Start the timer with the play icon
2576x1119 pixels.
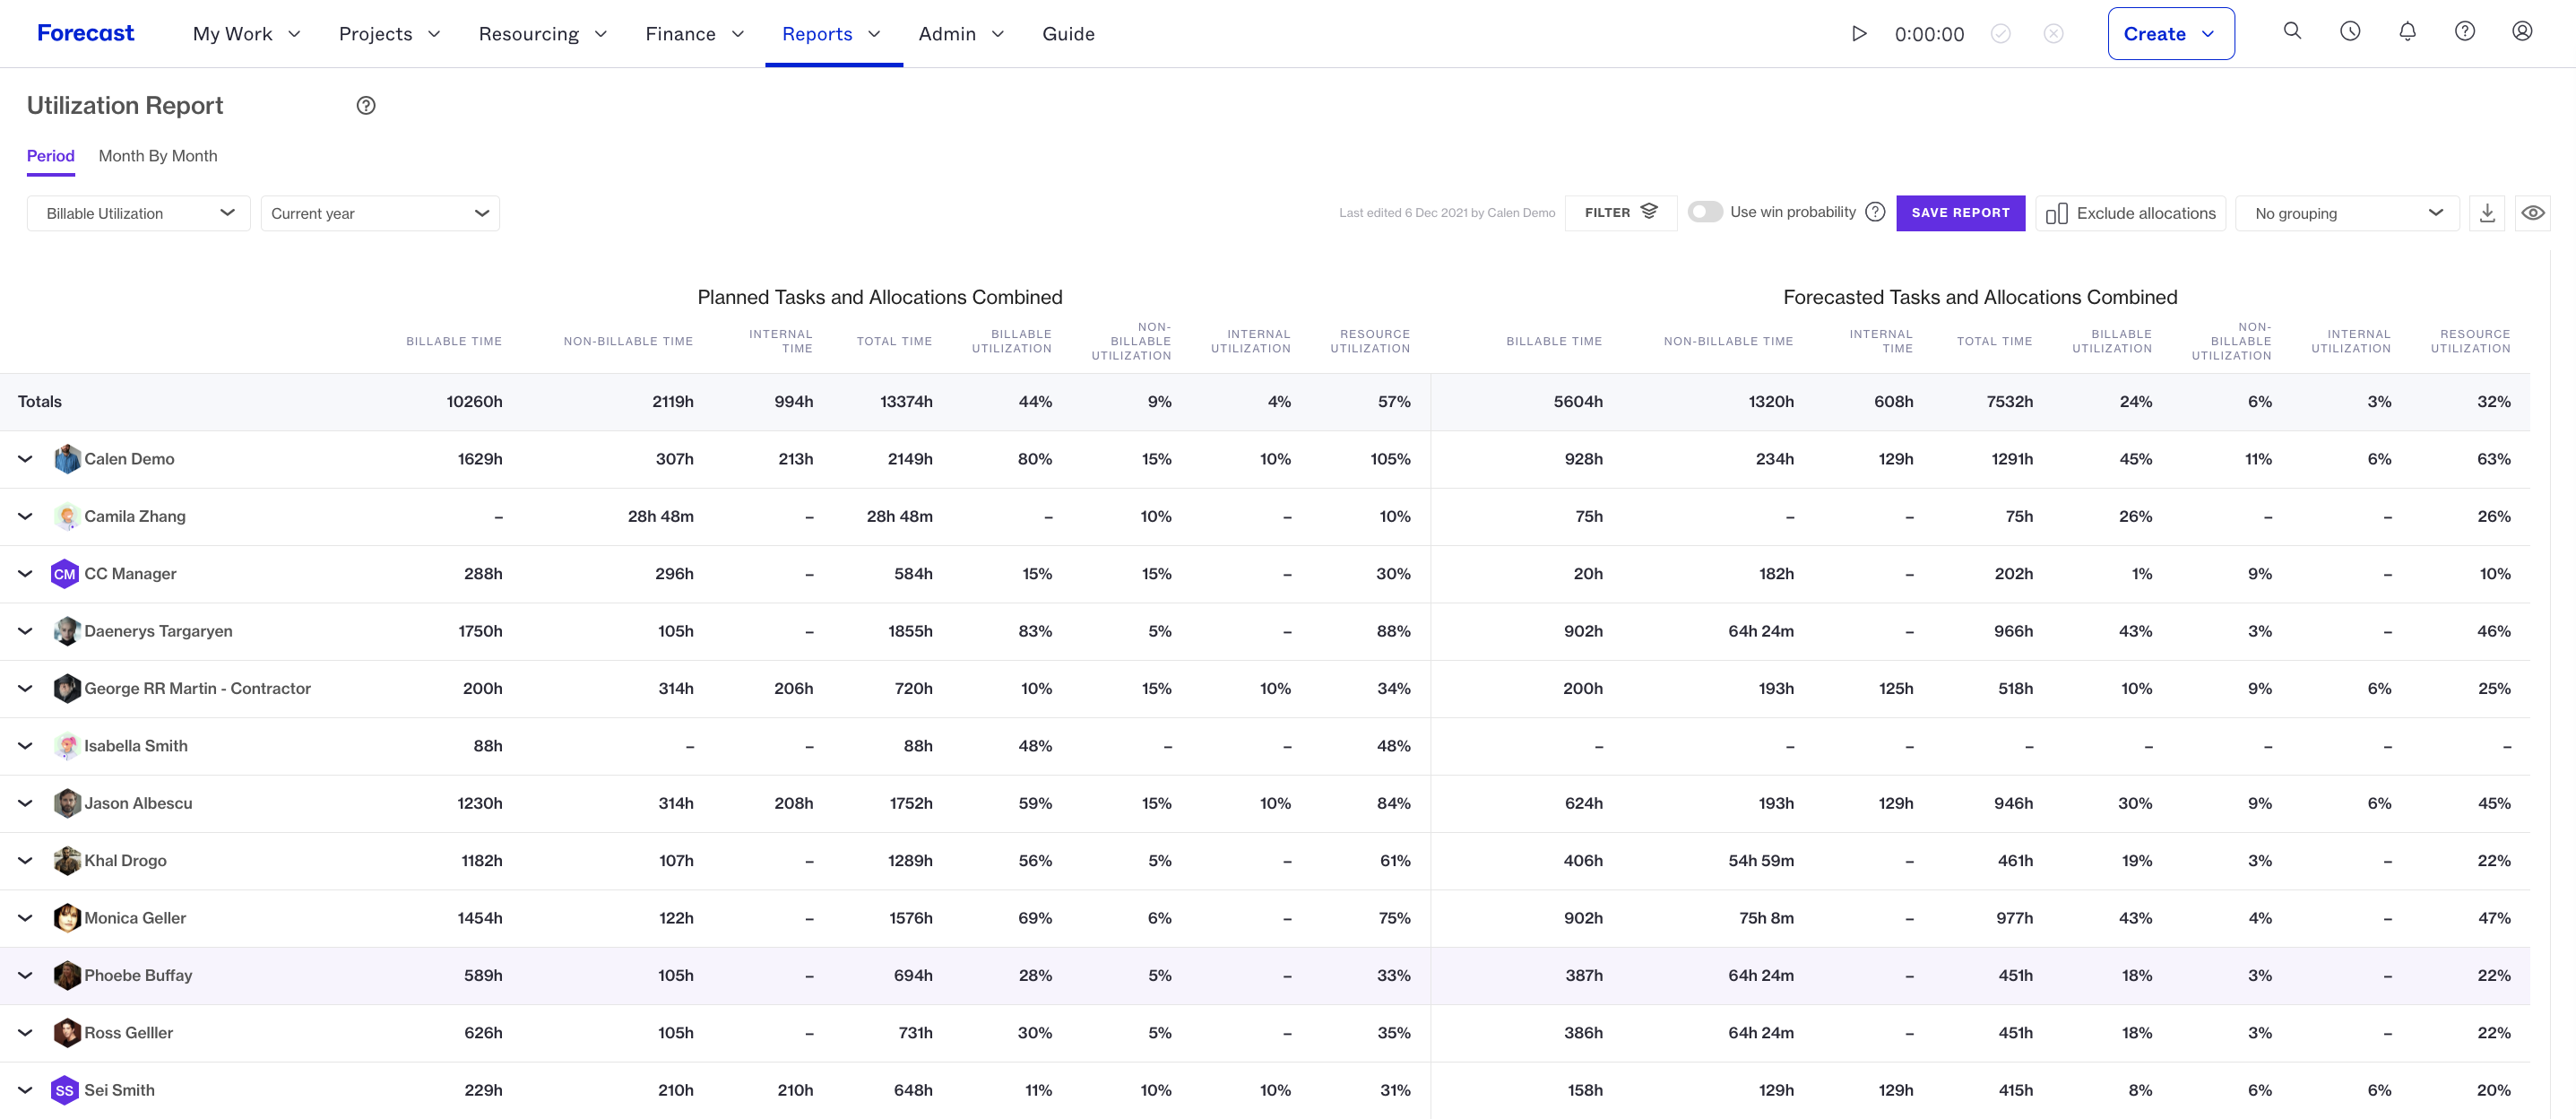pyautogui.click(x=1858, y=34)
